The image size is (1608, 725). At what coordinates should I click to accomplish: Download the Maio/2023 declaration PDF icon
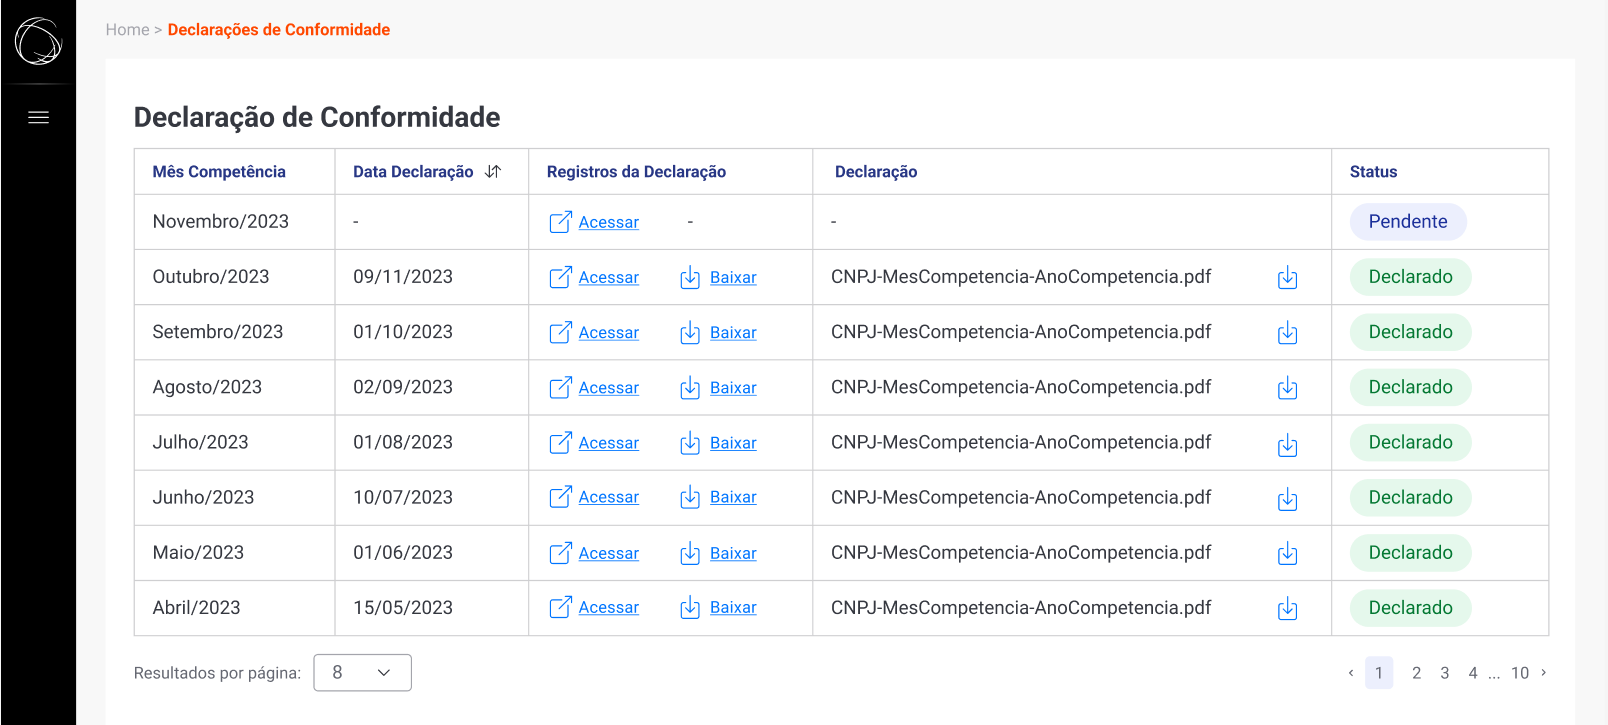click(1288, 553)
